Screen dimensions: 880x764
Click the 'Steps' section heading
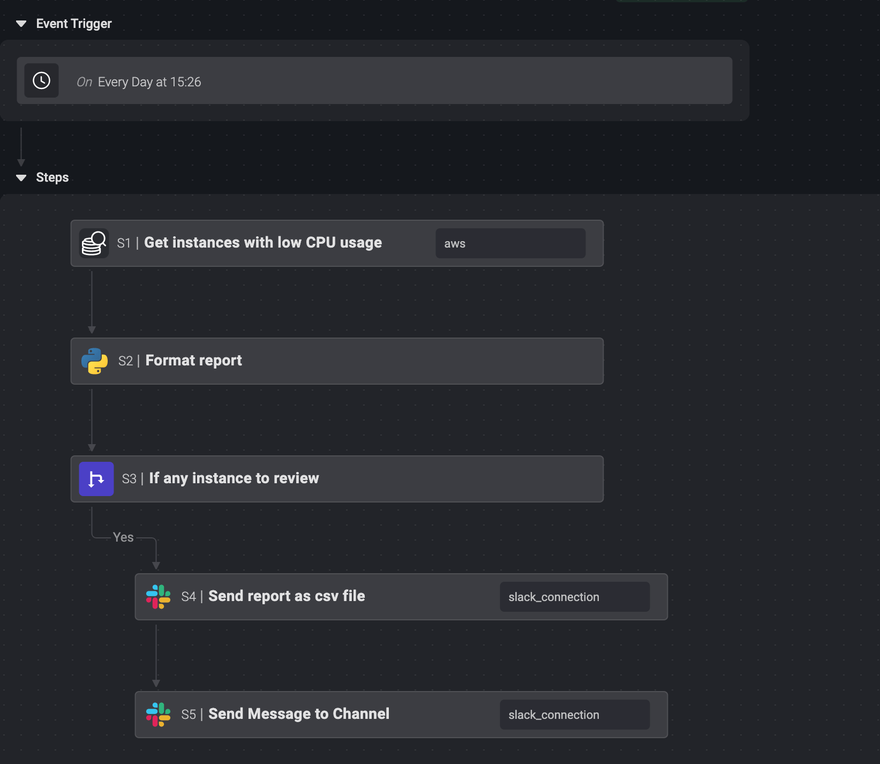click(x=52, y=178)
